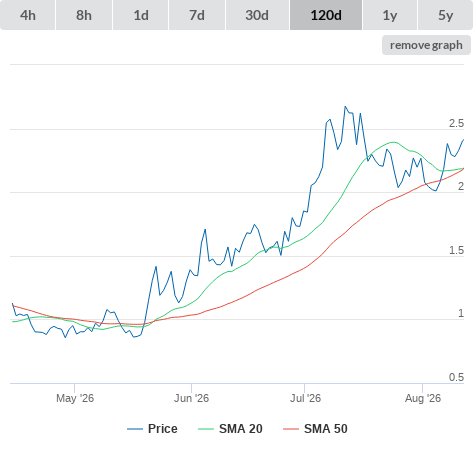
Task: Click the Aug '26 axis label
Action: coord(423,398)
